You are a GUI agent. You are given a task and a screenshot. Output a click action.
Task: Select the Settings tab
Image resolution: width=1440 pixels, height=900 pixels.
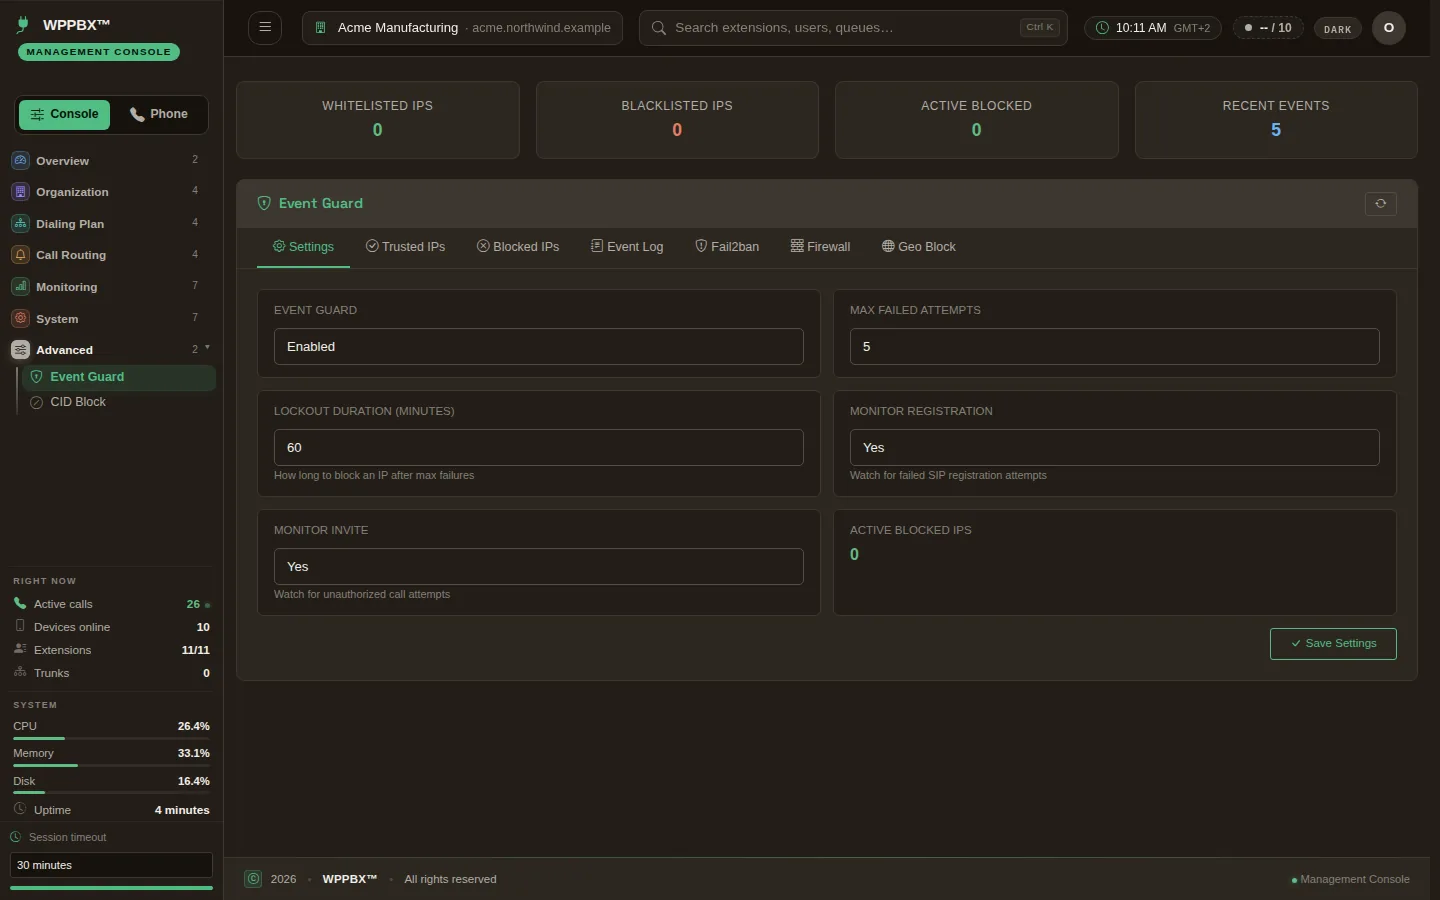[304, 247]
